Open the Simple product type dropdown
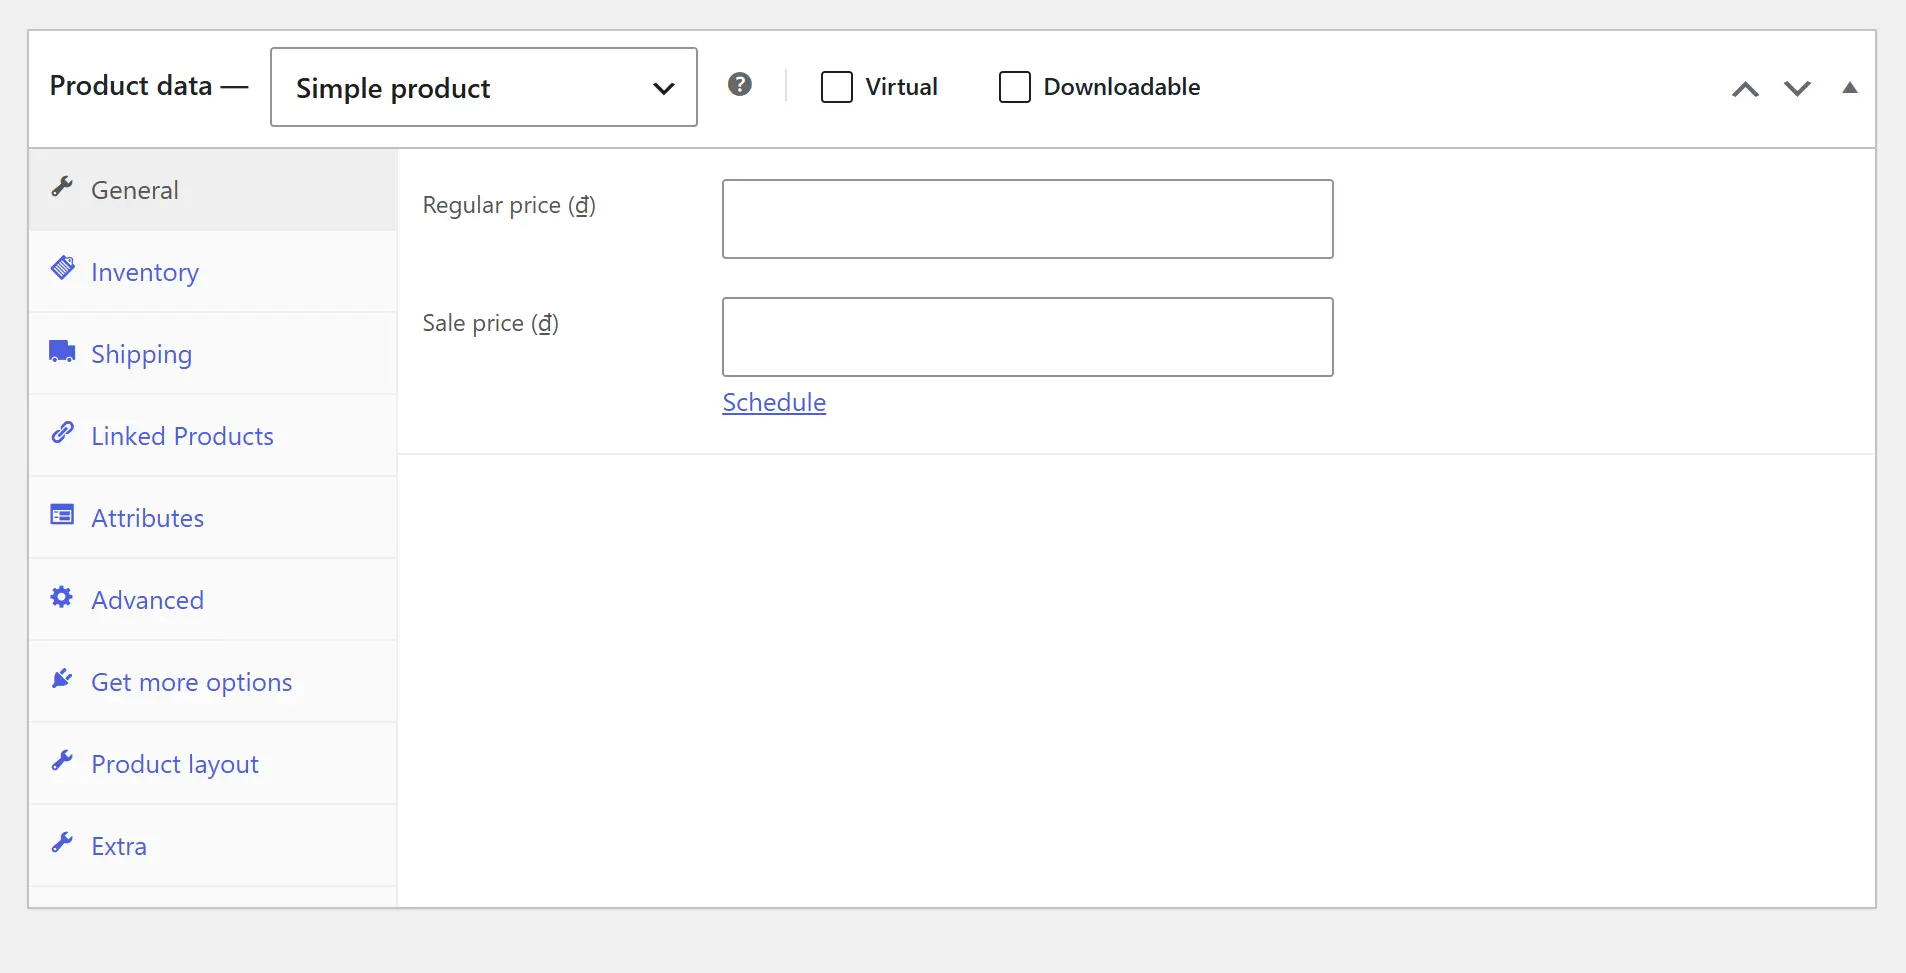The height and width of the screenshot is (973, 1906). point(484,87)
